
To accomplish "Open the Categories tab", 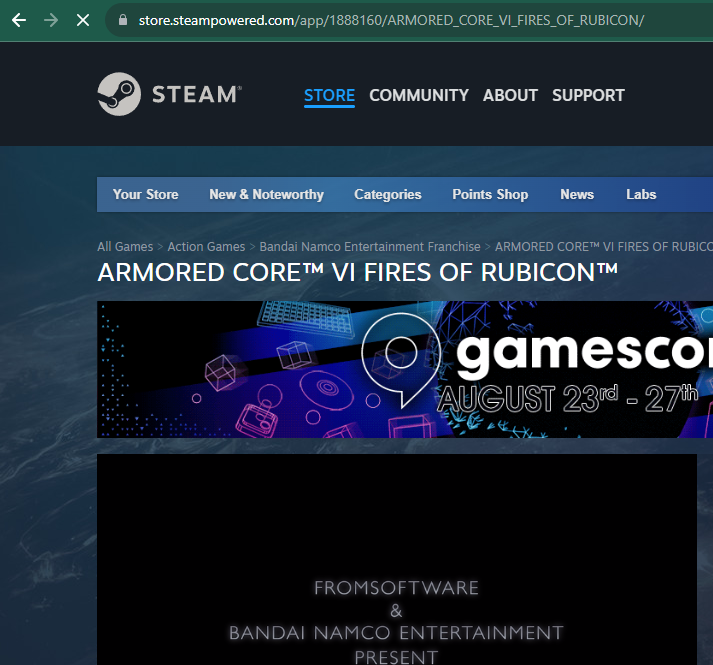I will tap(388, 194).
